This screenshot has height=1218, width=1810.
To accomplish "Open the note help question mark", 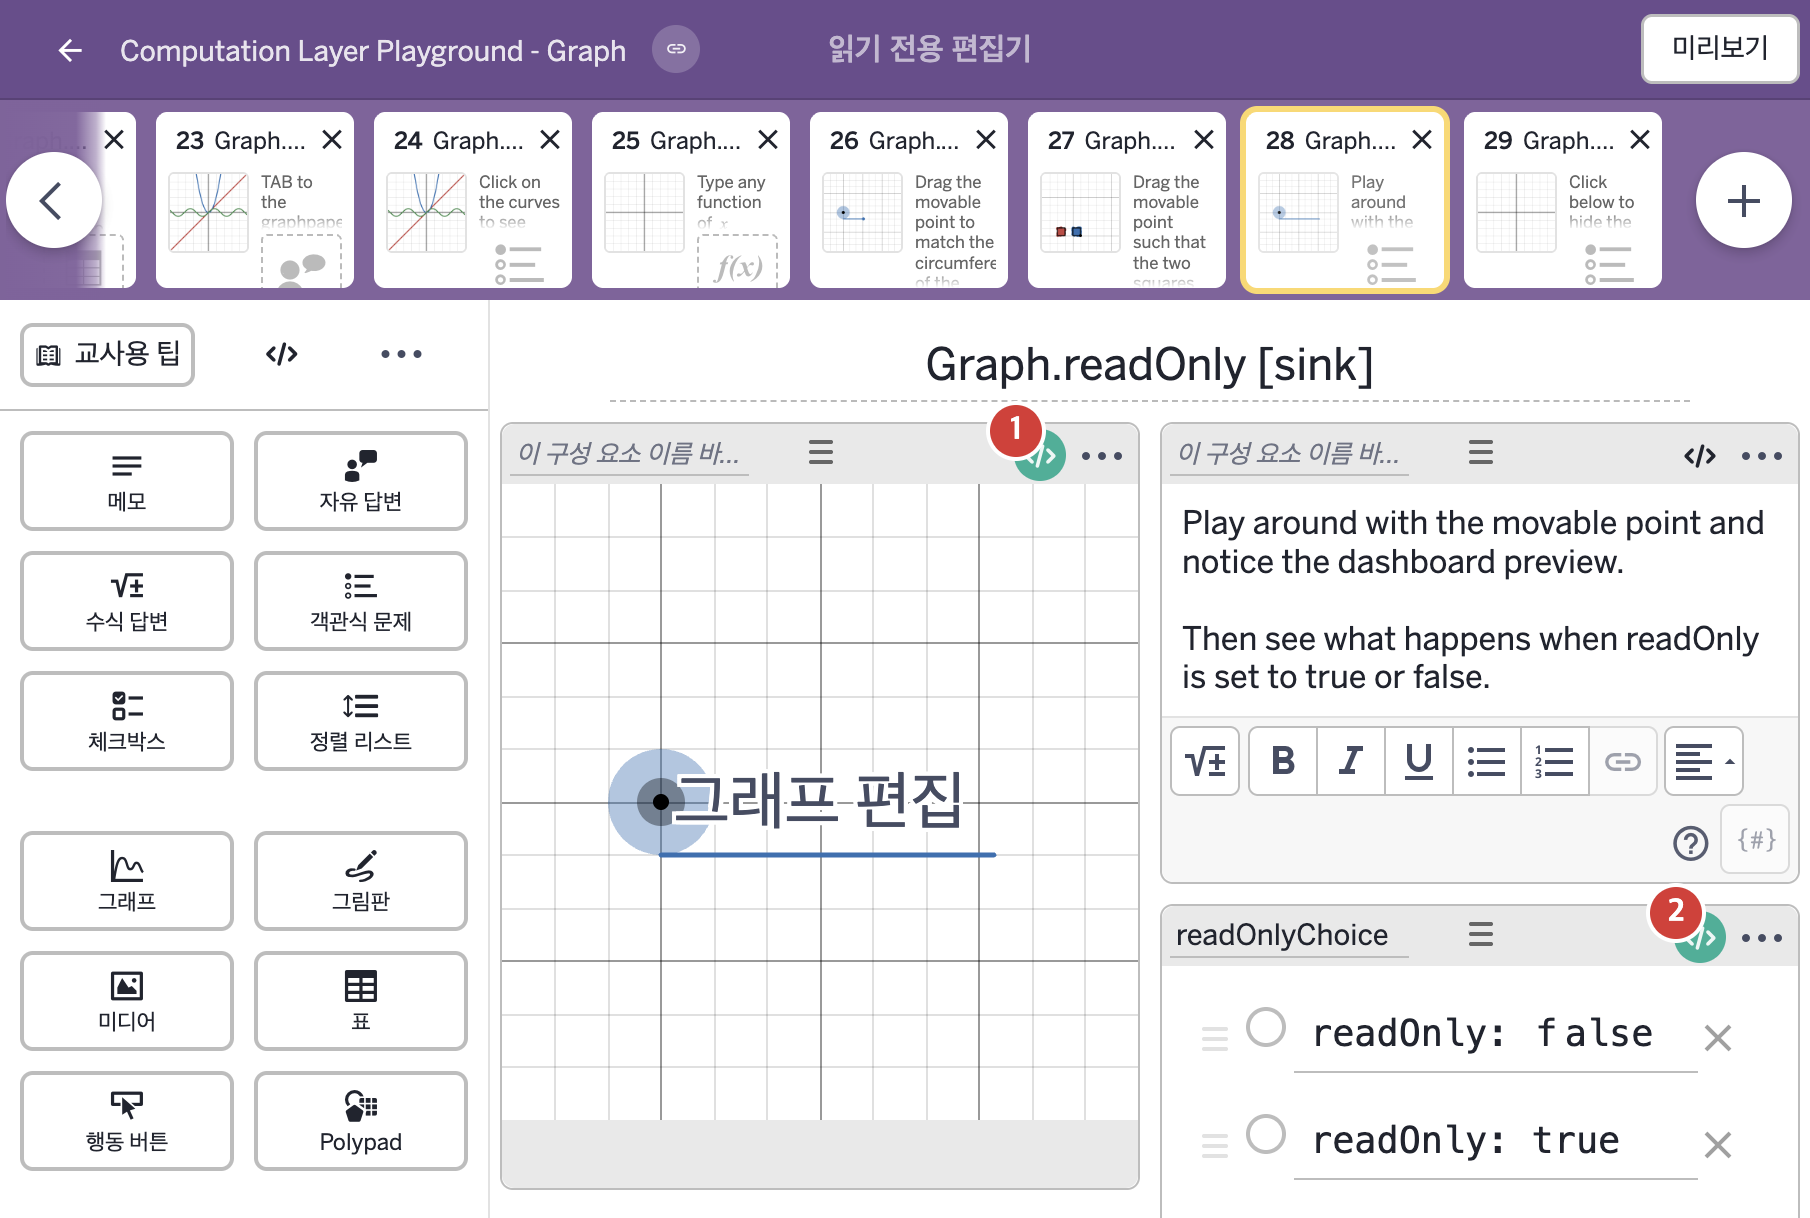I will point(1691,843).
